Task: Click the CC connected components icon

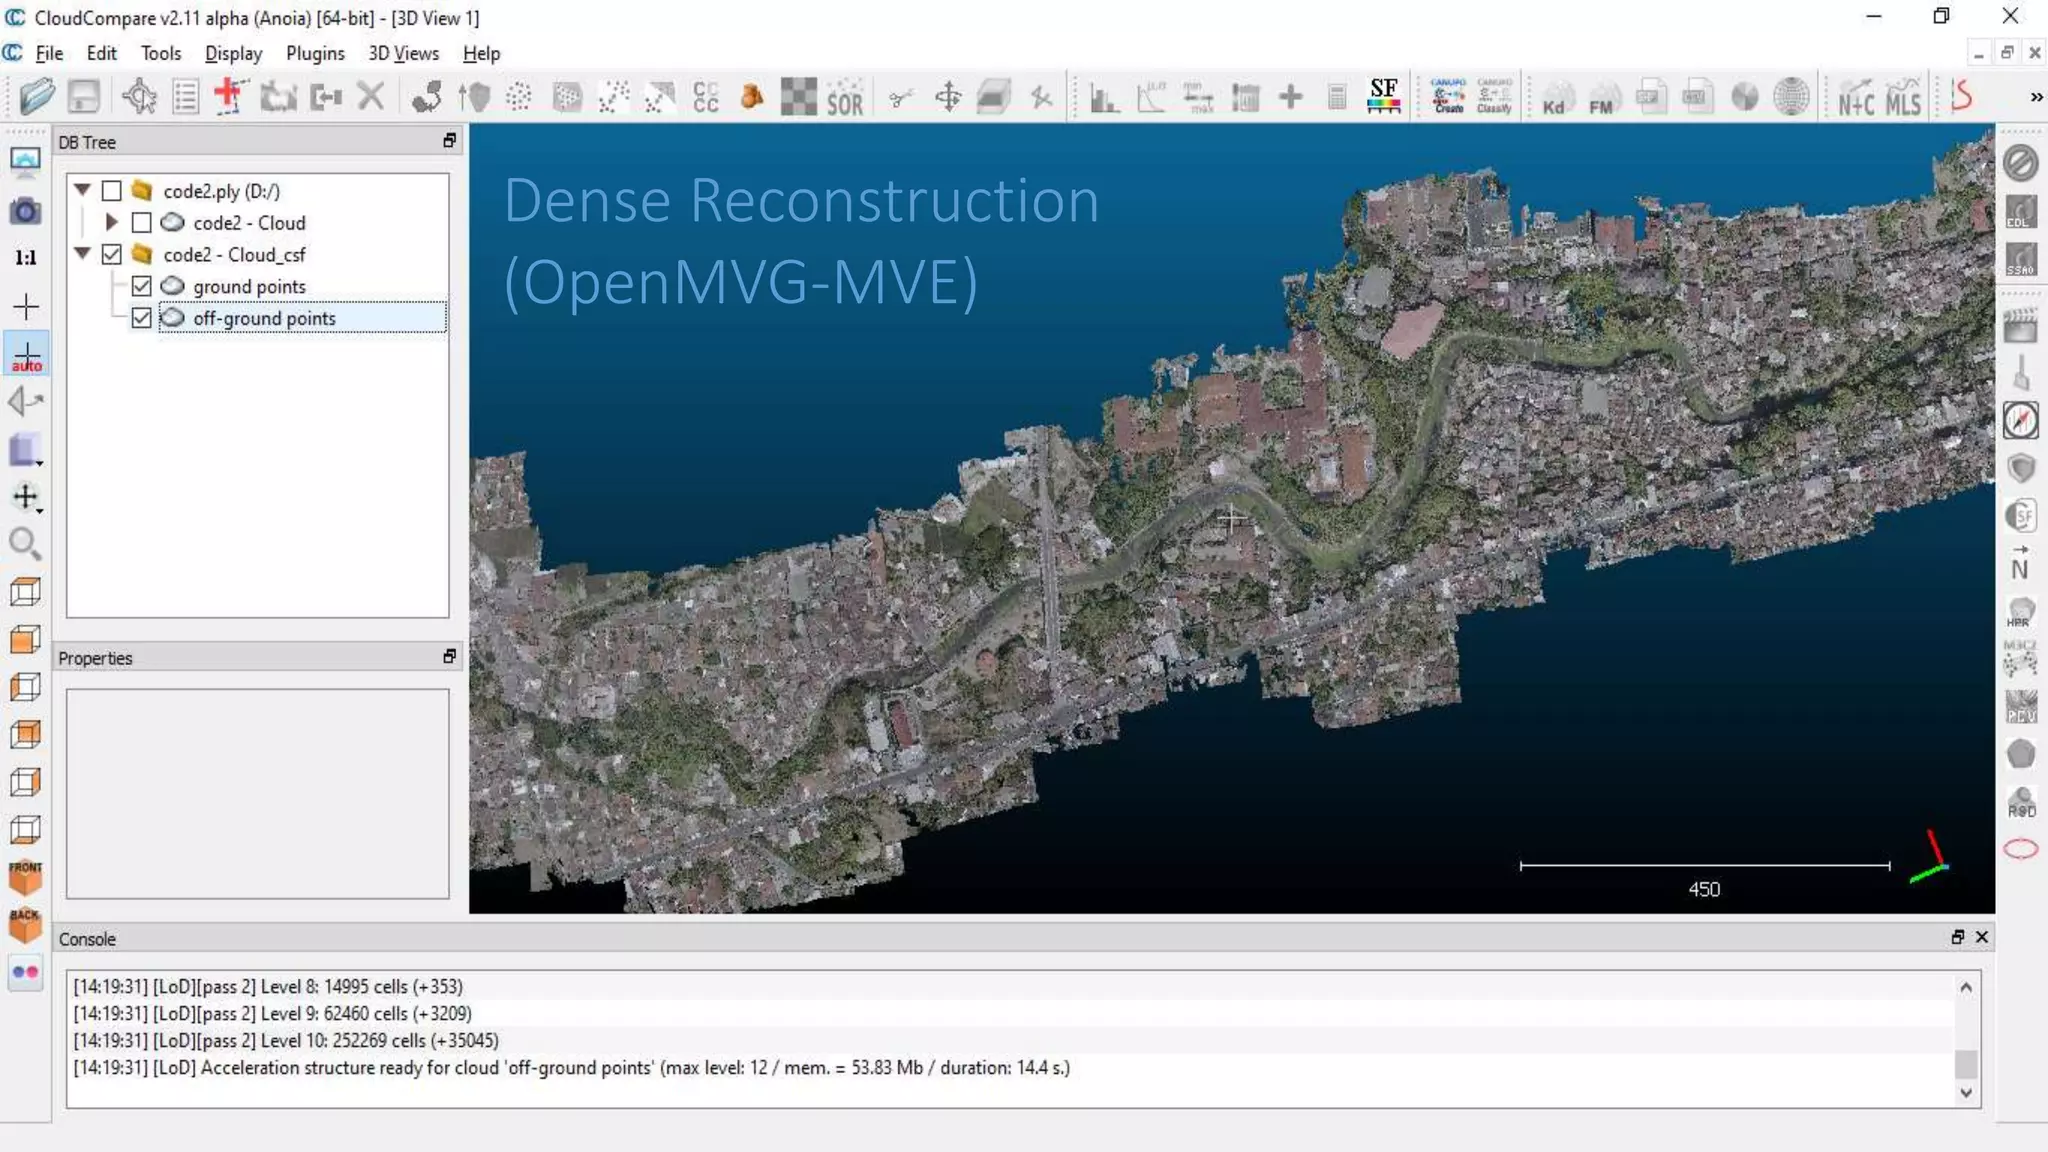Action: pyautogui.click(x=706, y=97)
